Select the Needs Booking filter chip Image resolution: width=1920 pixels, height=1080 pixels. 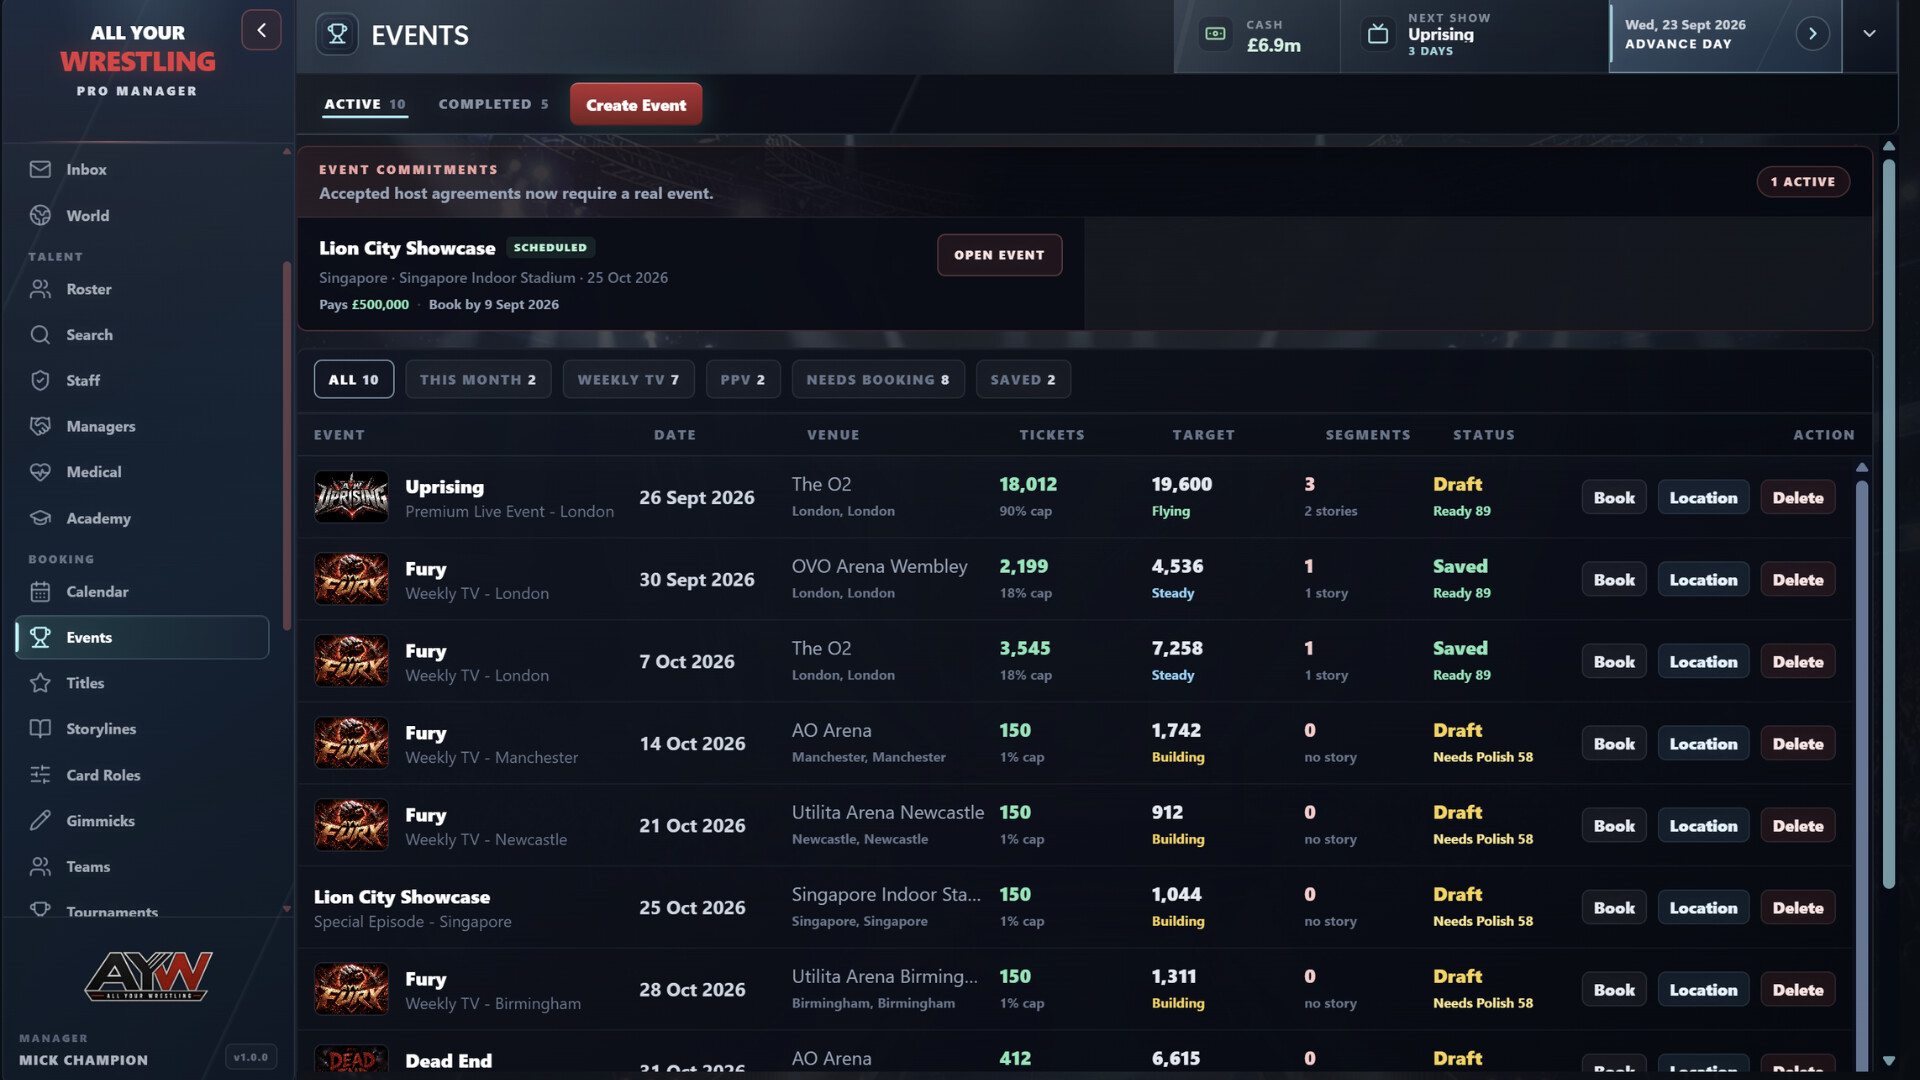click(x=878, y=380)
